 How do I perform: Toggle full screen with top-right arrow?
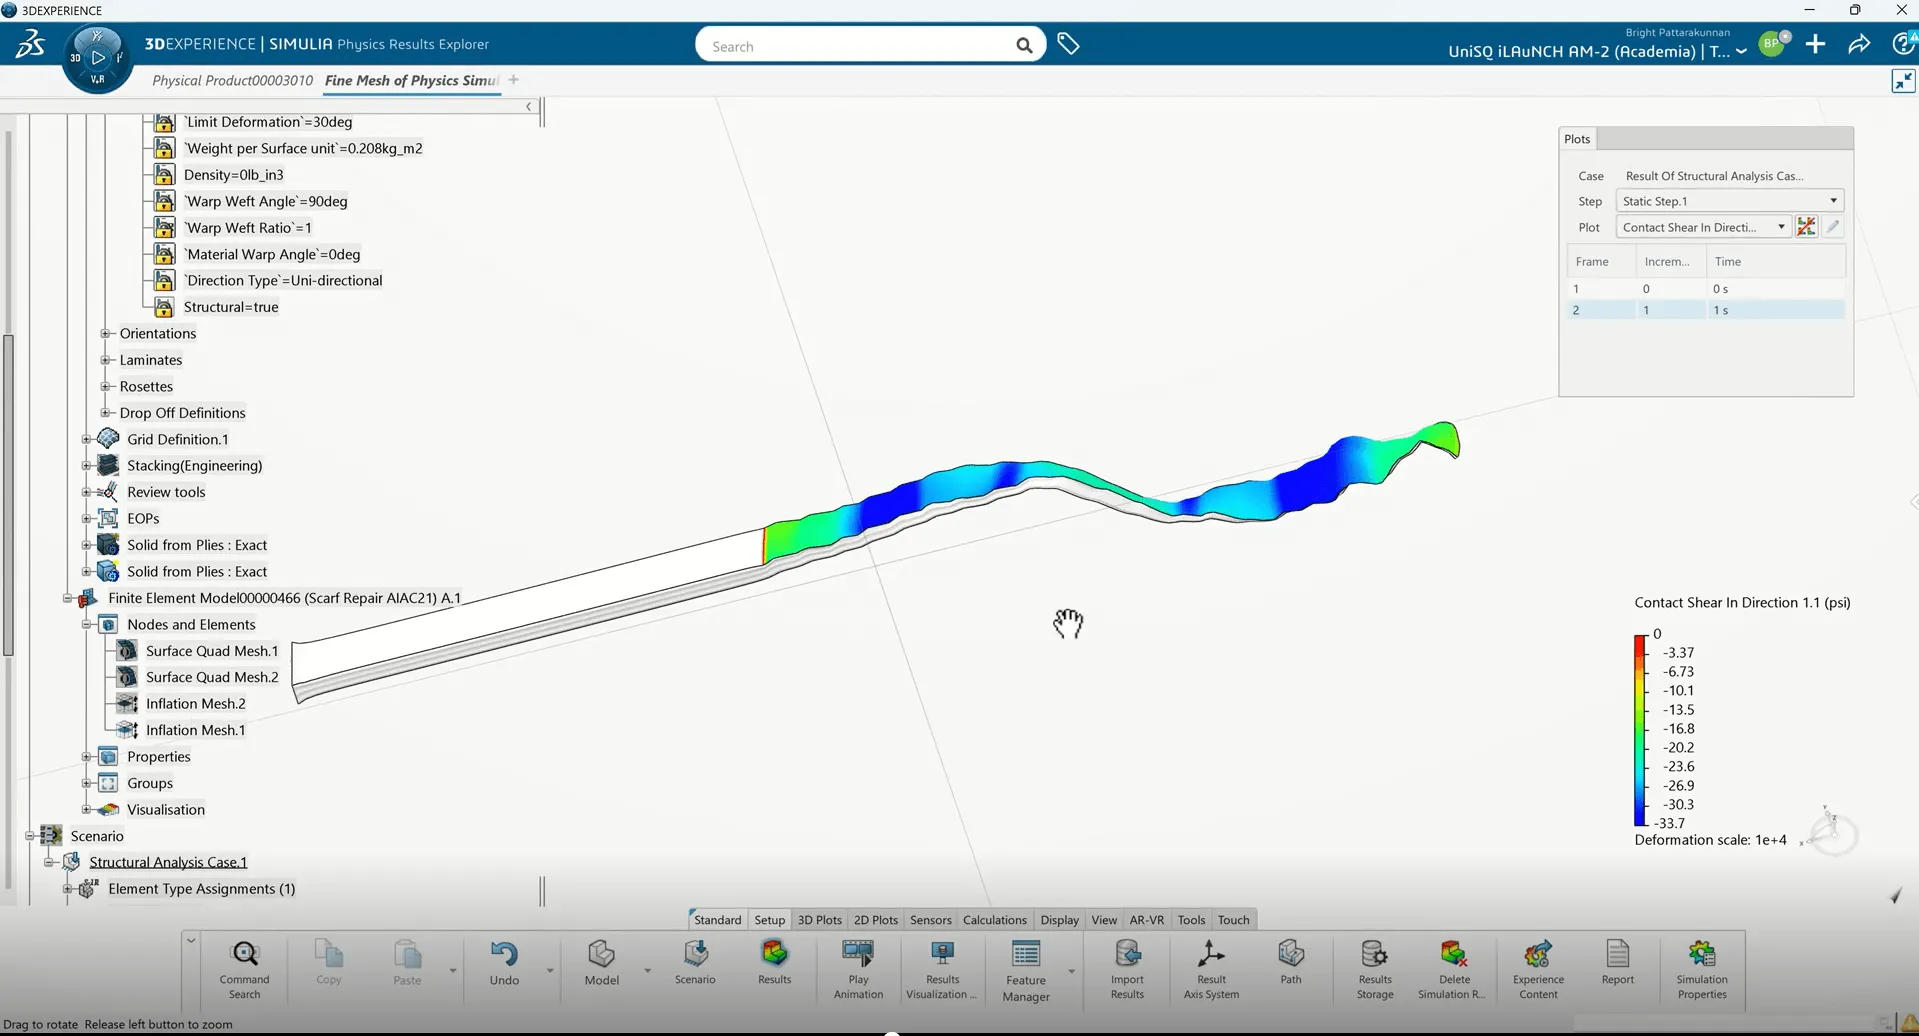1902,81
